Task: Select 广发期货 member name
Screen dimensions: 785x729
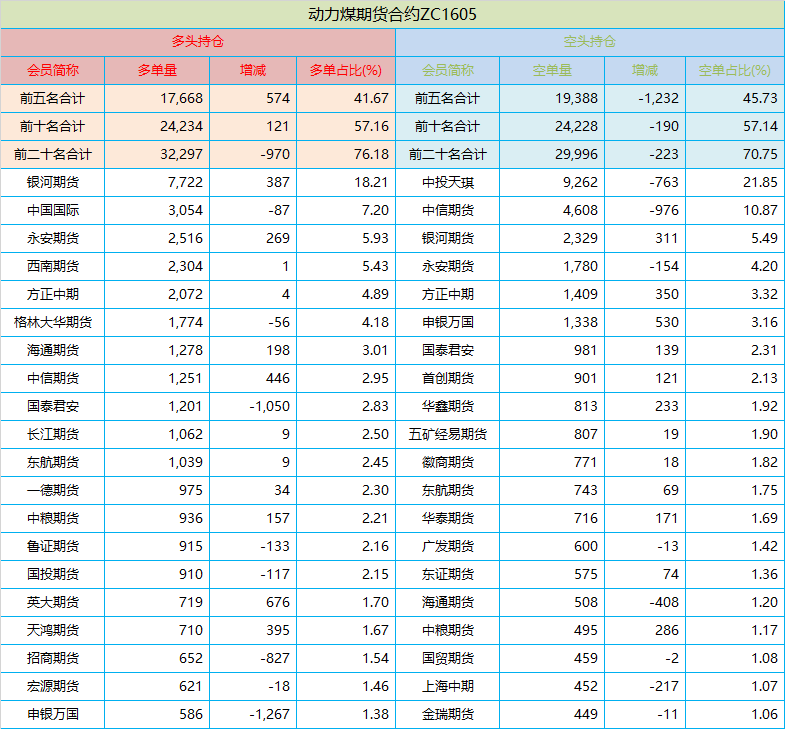Action: (x=448, y=547)
